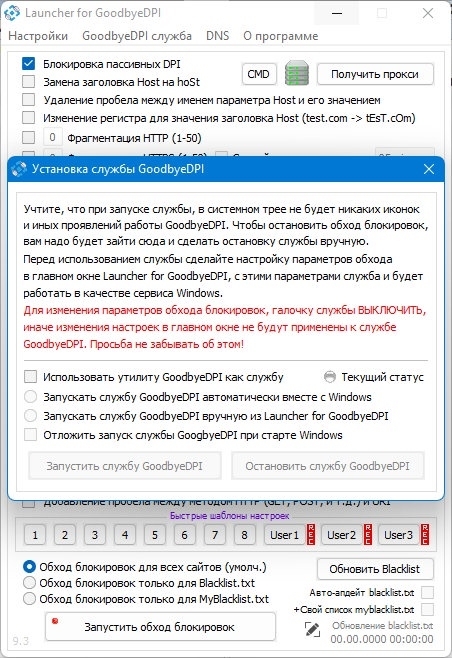452x658 pixels.
Task: Select Обход блокировок только для Blacklist.txt
Action: [x=29, y=582]
